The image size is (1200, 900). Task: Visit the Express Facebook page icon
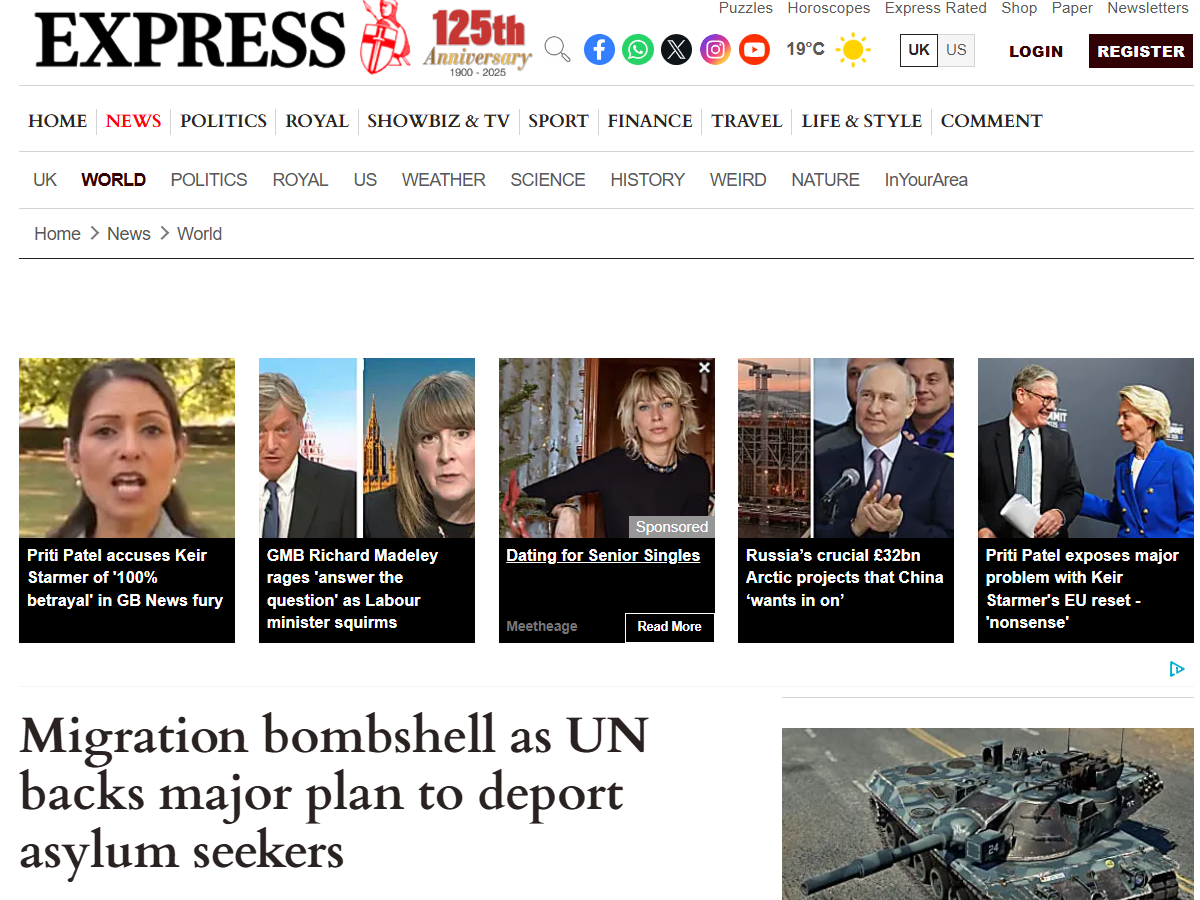coord(599,49)
